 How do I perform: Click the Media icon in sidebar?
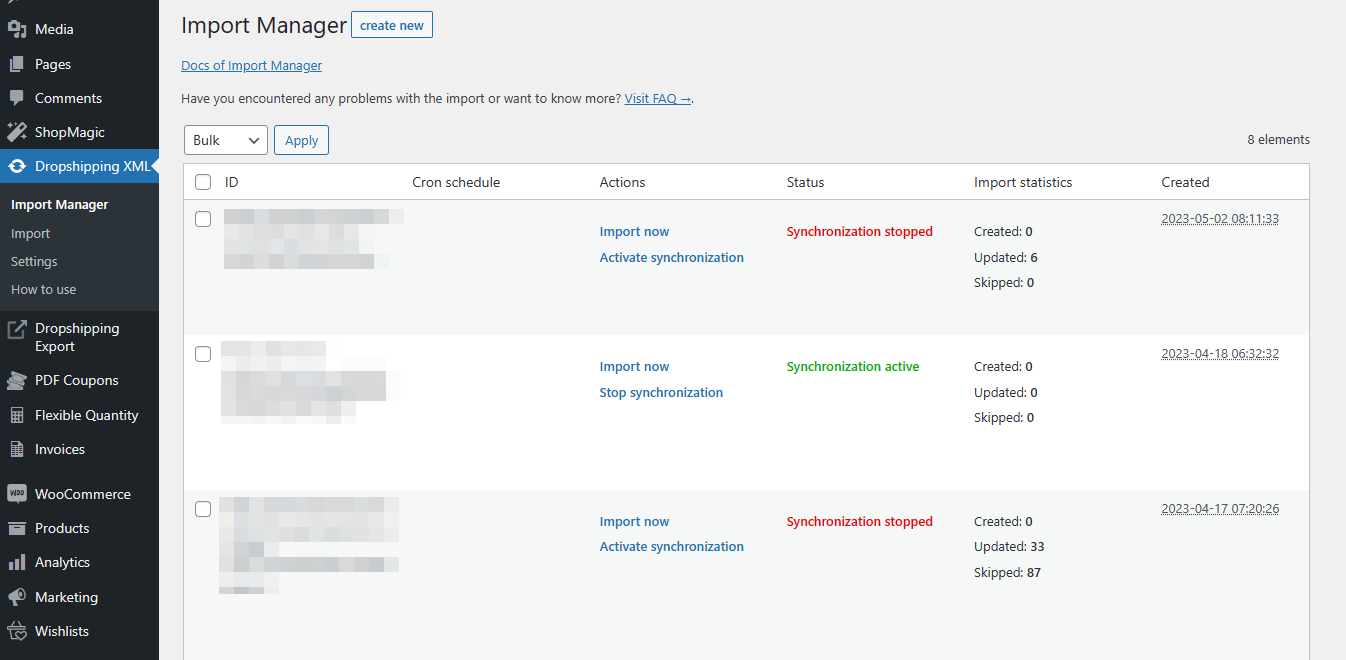pos(17,30)
